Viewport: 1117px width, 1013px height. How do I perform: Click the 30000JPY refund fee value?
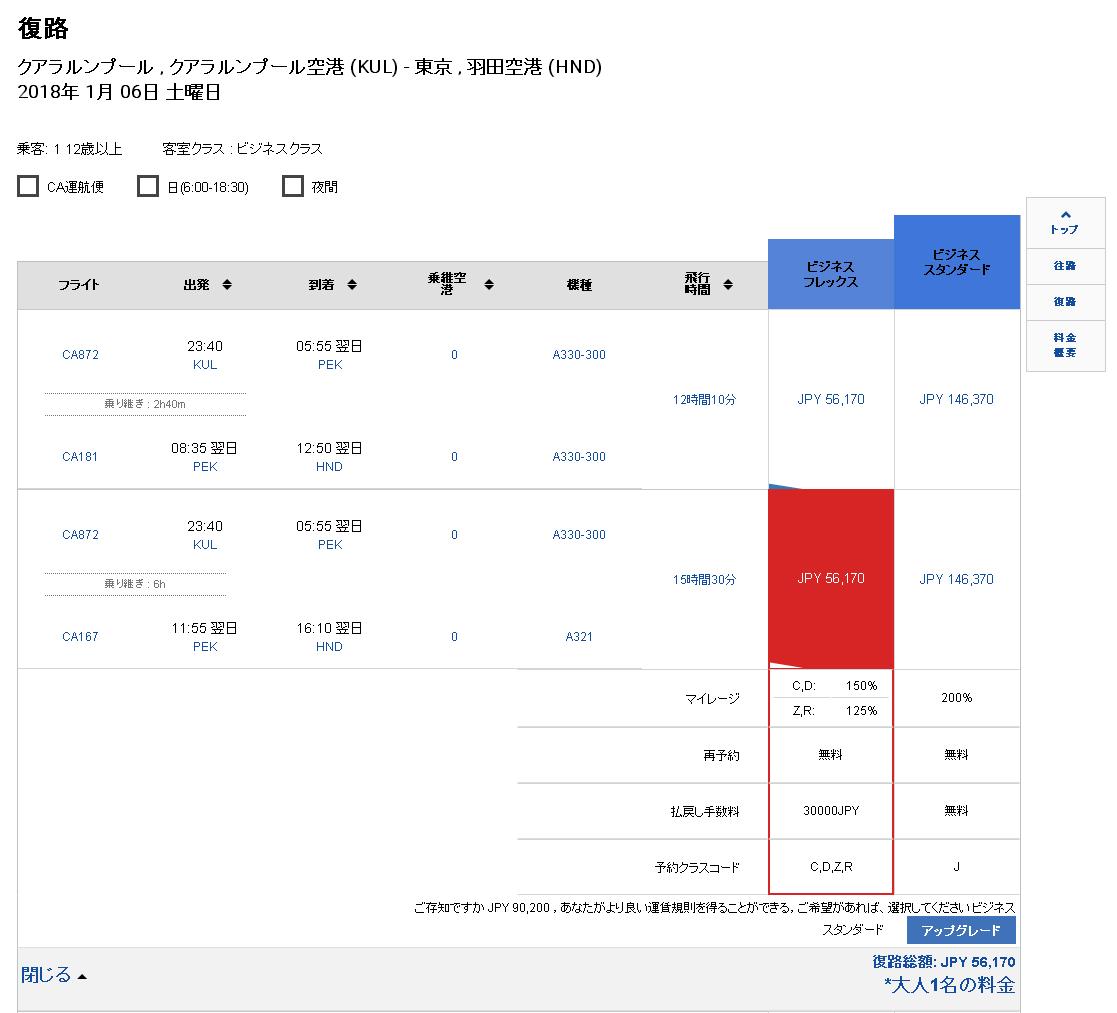click(831, 811)
